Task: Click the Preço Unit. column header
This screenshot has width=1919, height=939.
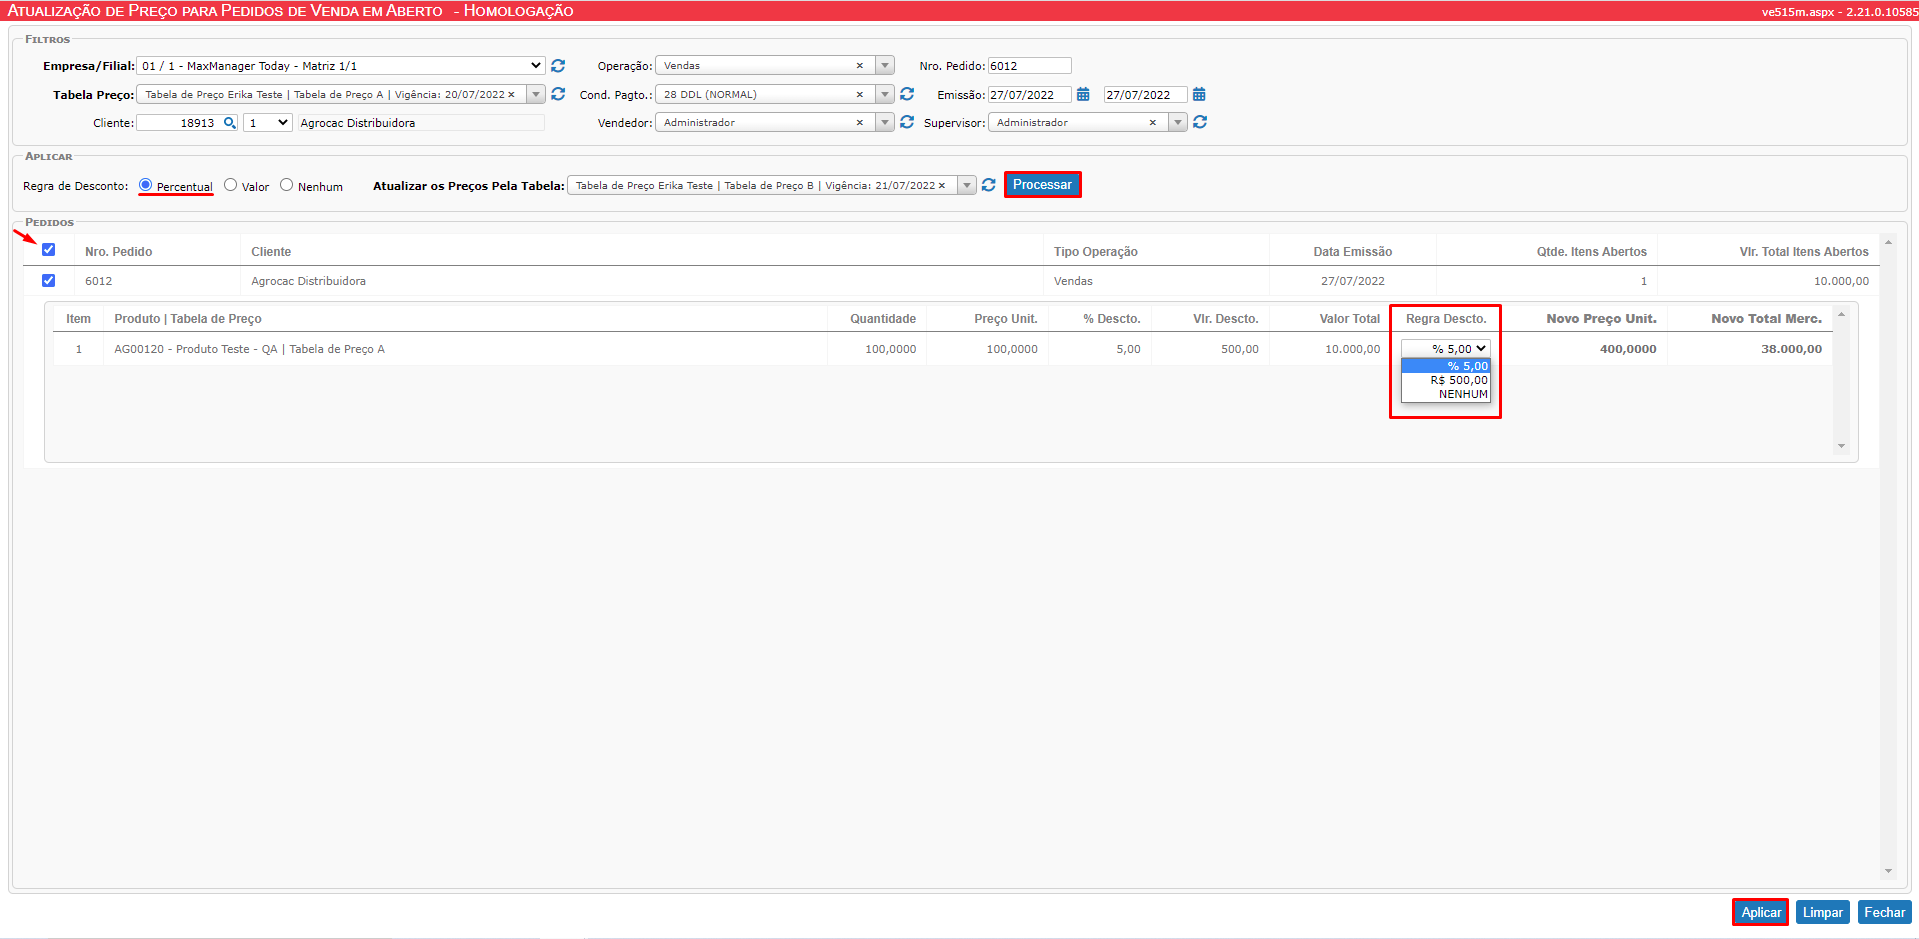Action: click(x=1005, y=319)
